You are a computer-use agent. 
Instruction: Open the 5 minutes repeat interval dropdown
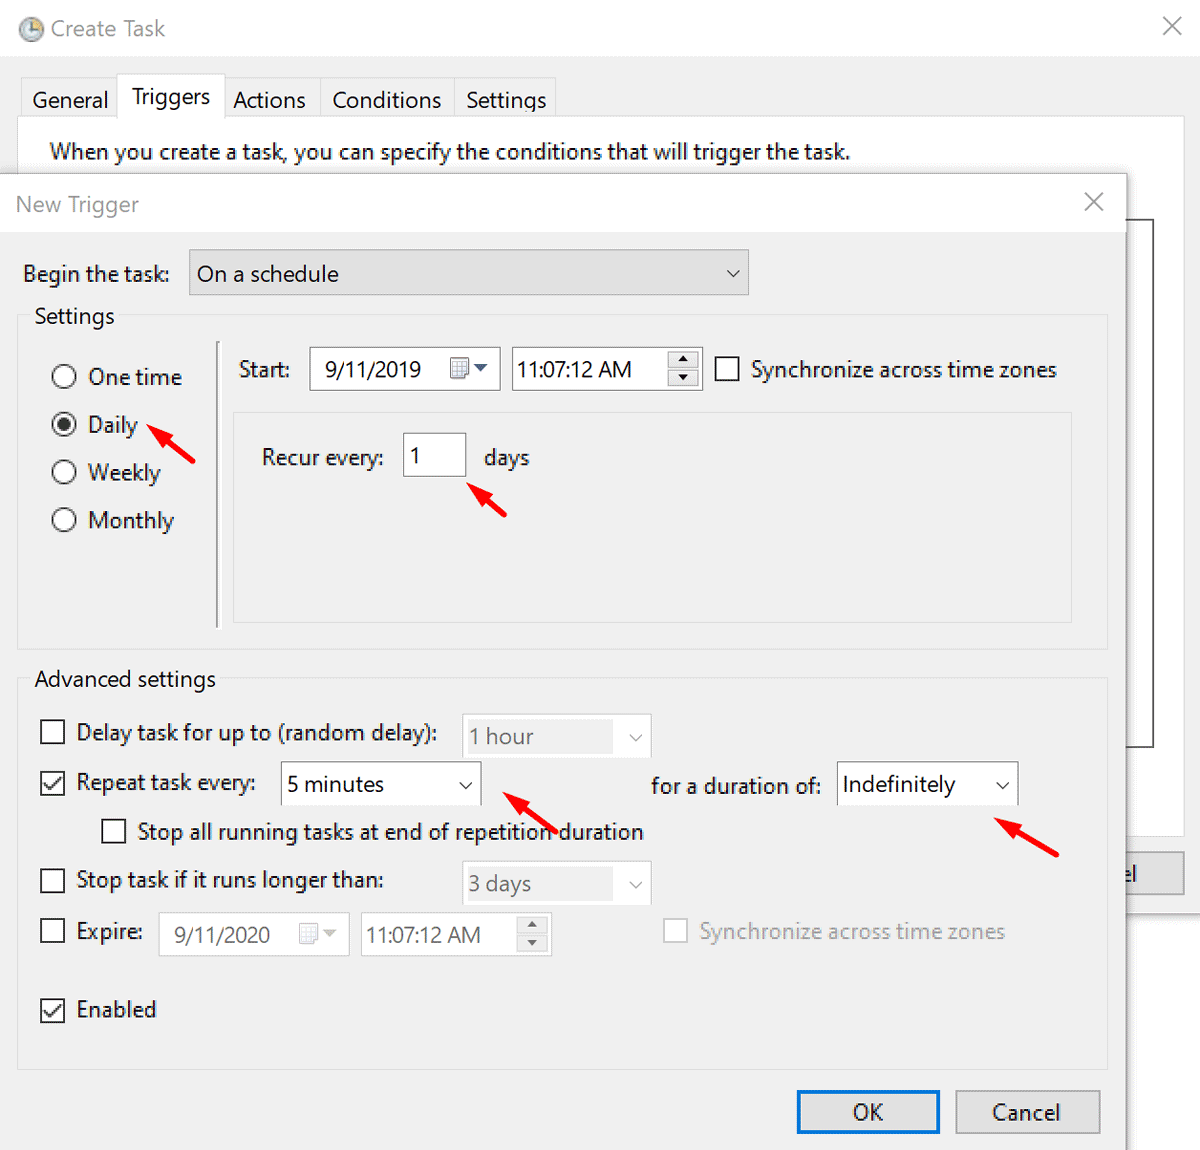coord(463,784)
